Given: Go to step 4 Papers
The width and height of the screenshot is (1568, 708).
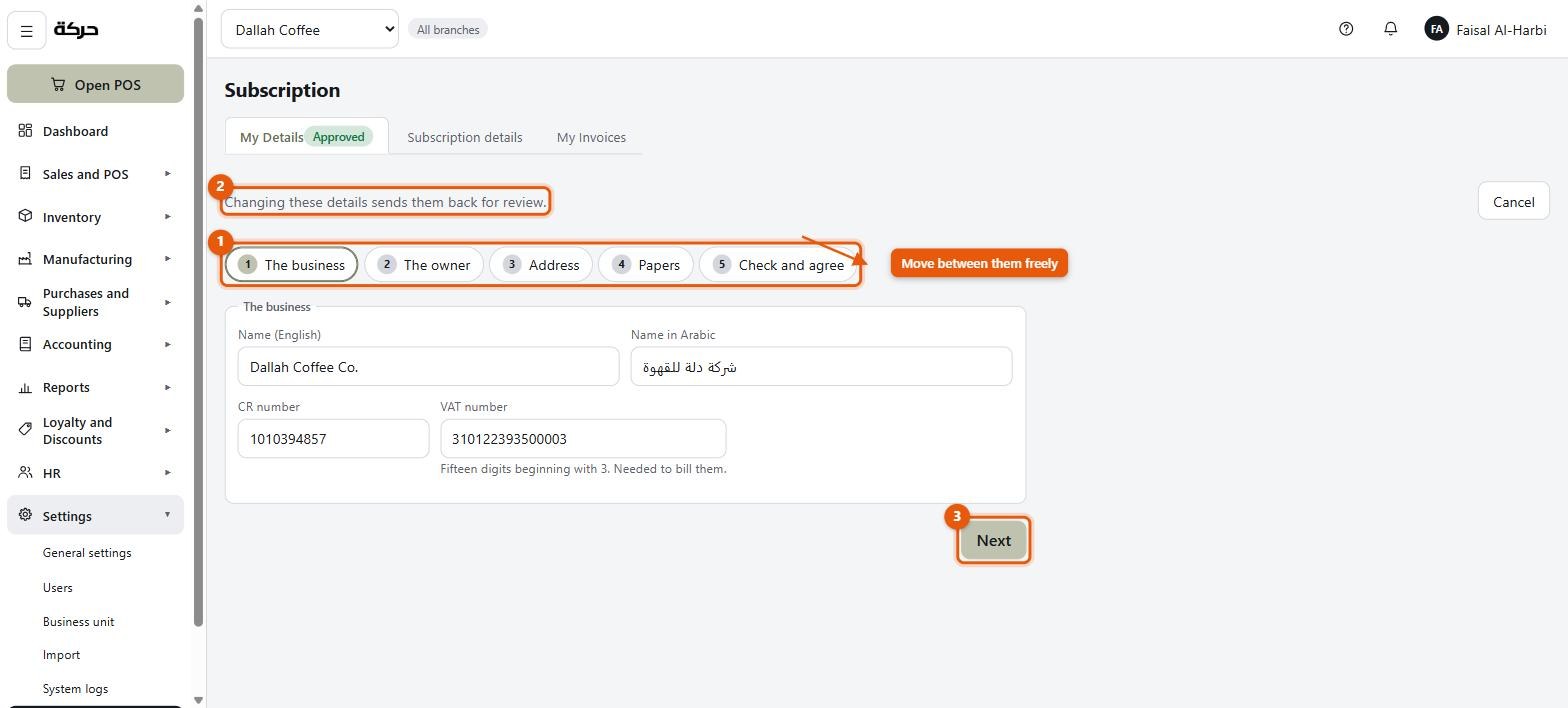Looking at the screenshot, I should [x=646, y=264].
